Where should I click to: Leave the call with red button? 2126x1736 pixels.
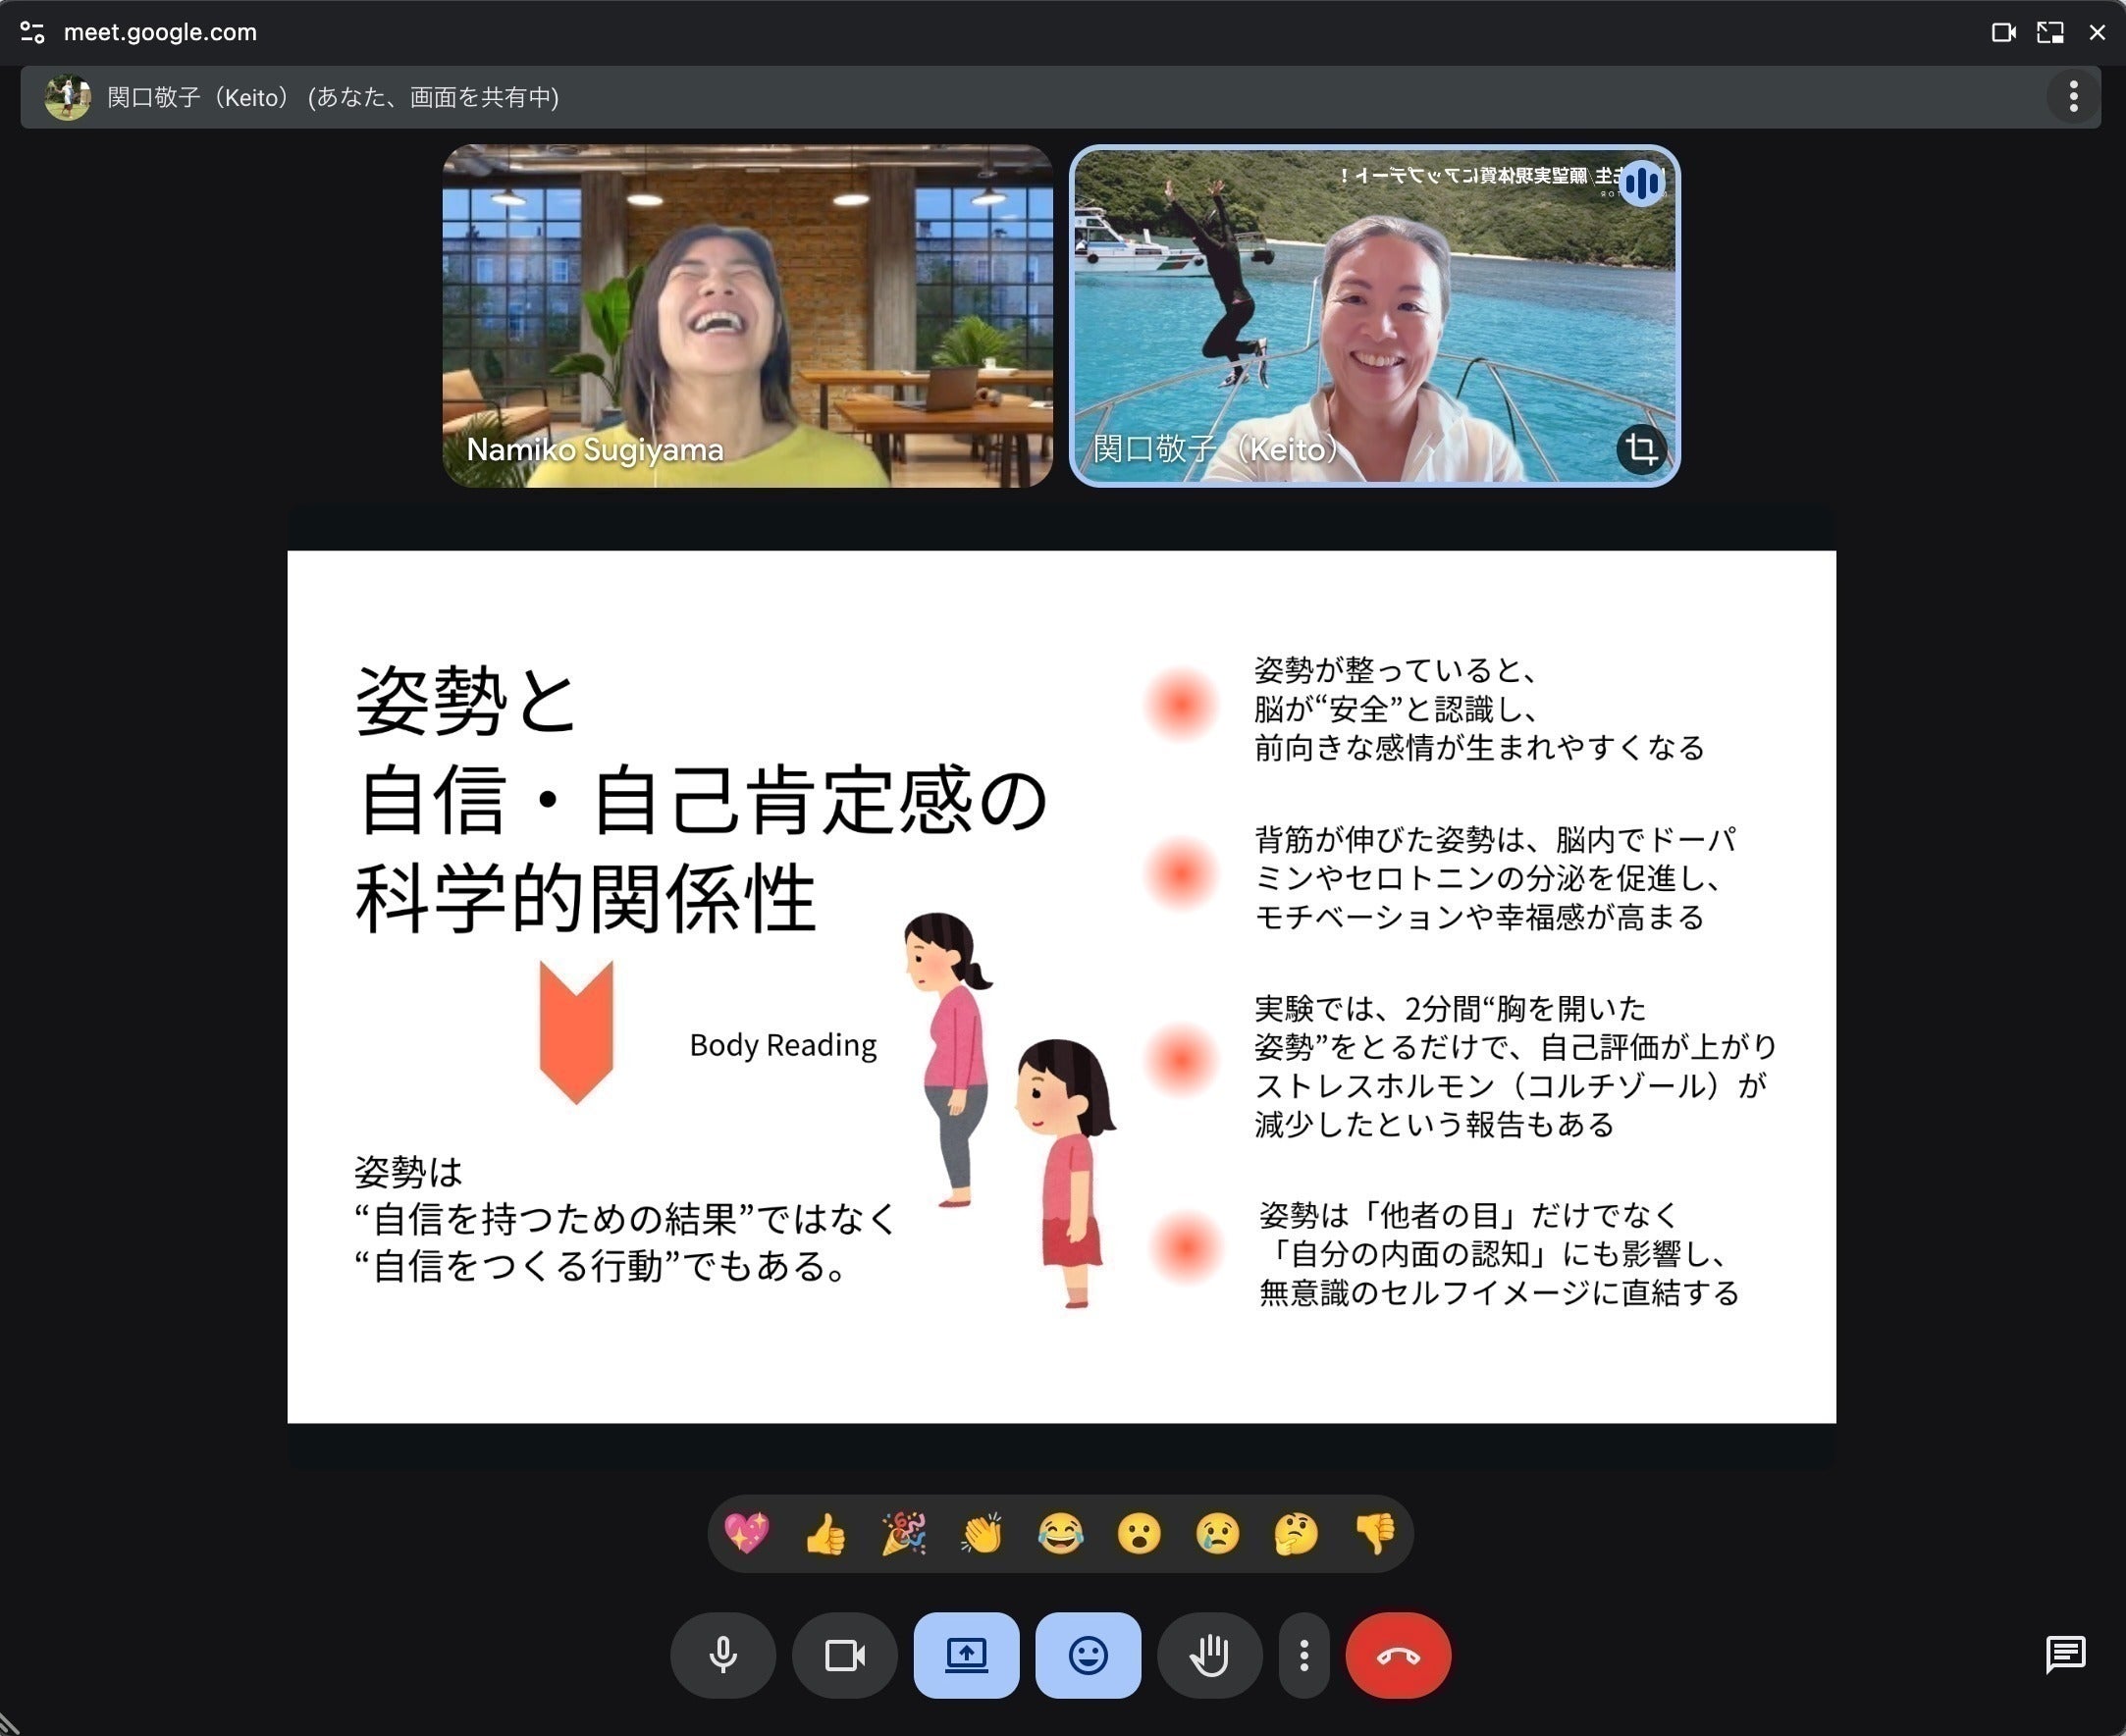[x=1397, y=1655]
